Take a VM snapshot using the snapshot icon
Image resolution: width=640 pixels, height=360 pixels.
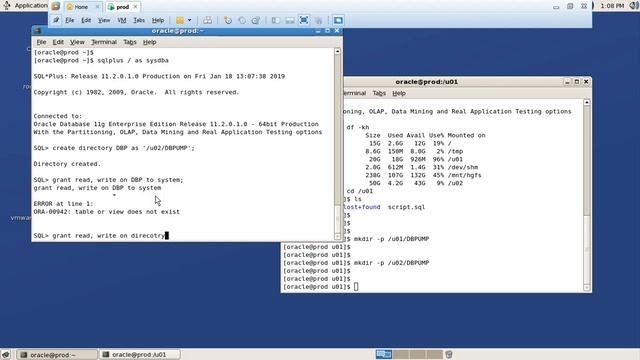228,20
